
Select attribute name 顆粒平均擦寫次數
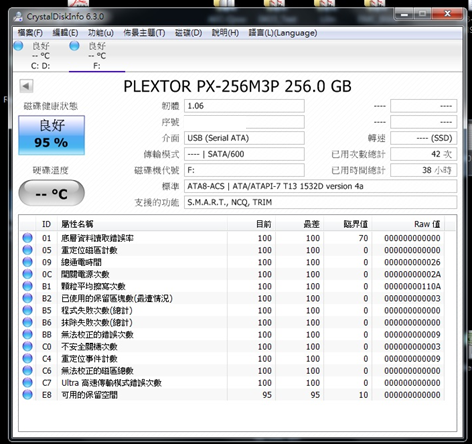[93, 286]
